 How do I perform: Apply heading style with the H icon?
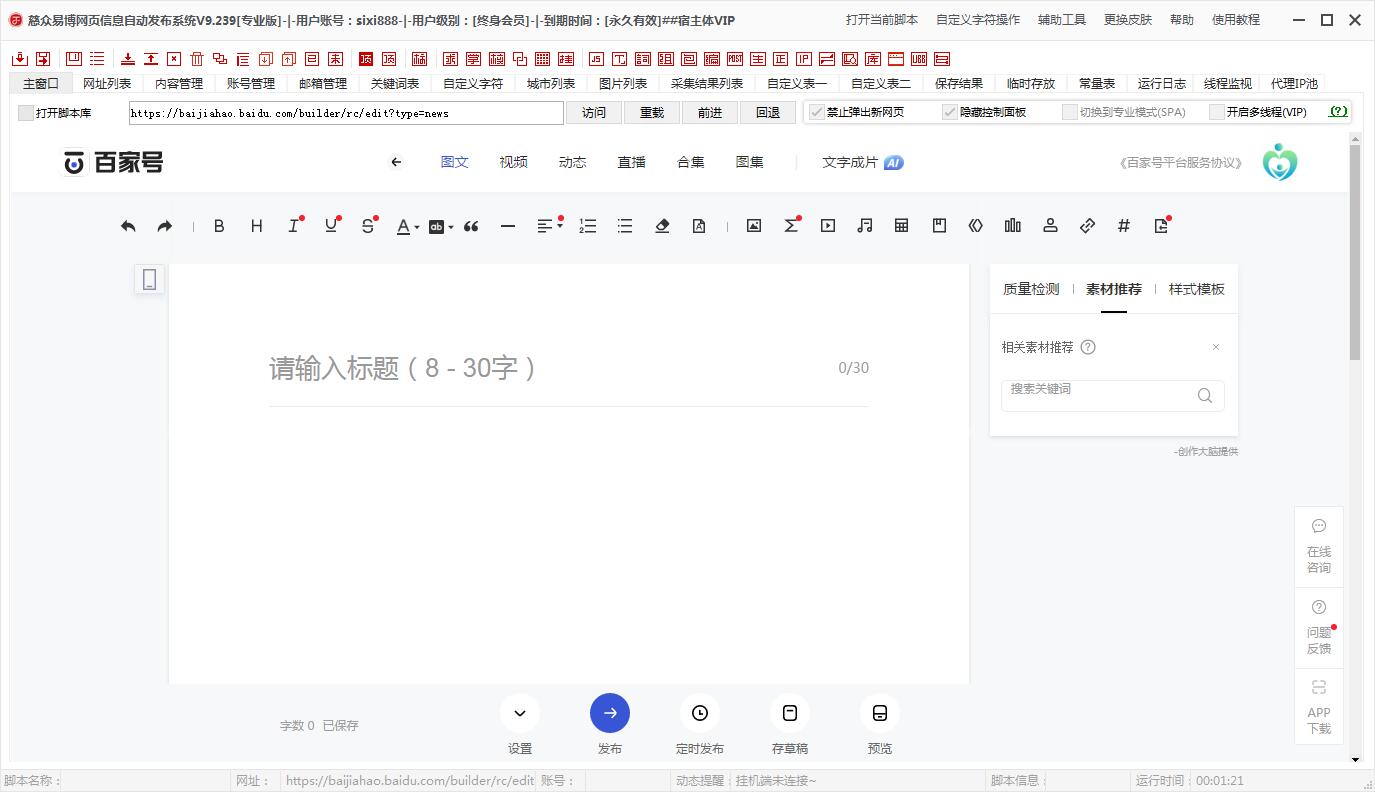tap(256, 226)
